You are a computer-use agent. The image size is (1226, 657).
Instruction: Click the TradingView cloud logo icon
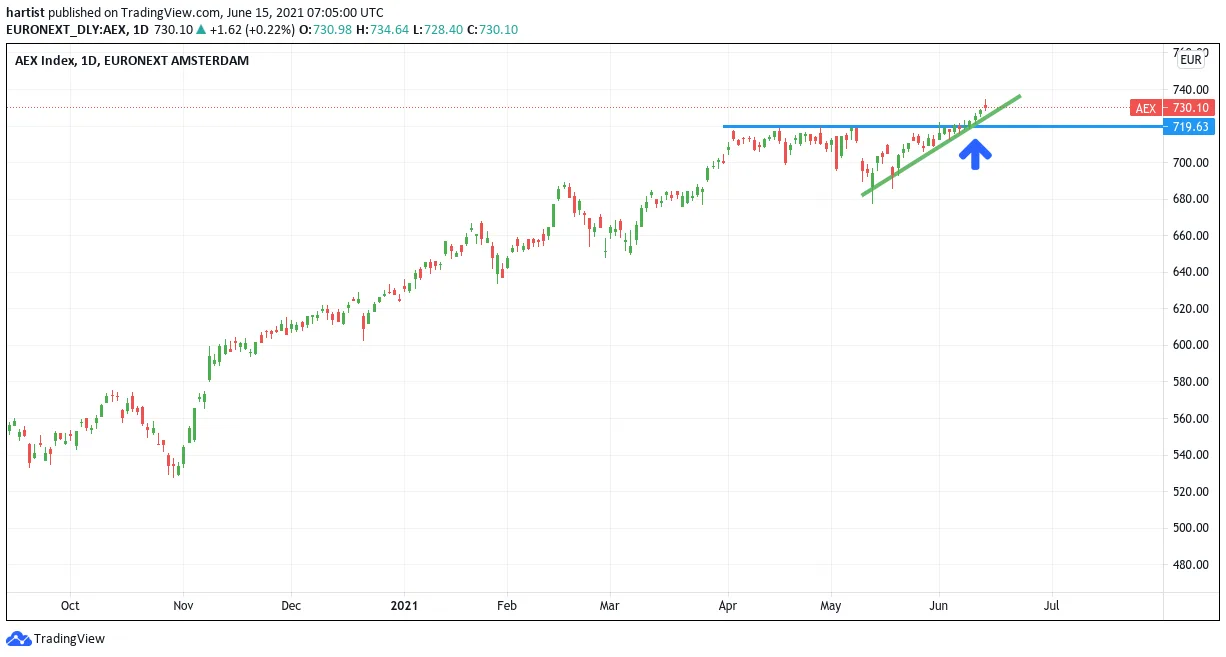click(19, 638)
